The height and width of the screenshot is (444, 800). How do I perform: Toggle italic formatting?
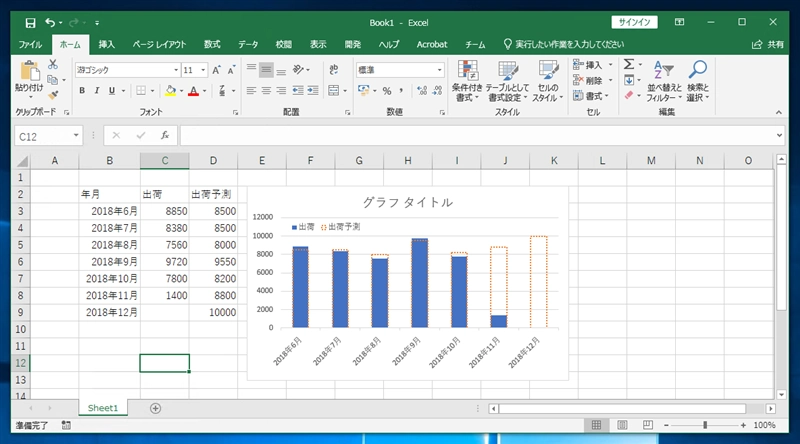pos(96,91)
